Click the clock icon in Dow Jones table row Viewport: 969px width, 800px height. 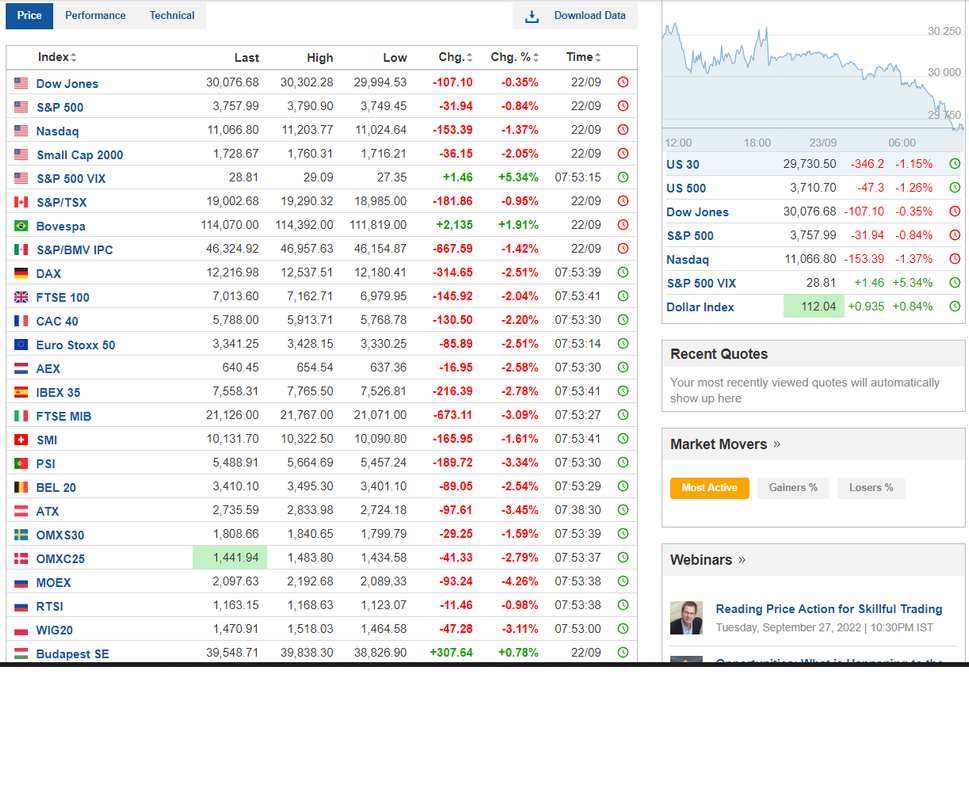[623, 82]
